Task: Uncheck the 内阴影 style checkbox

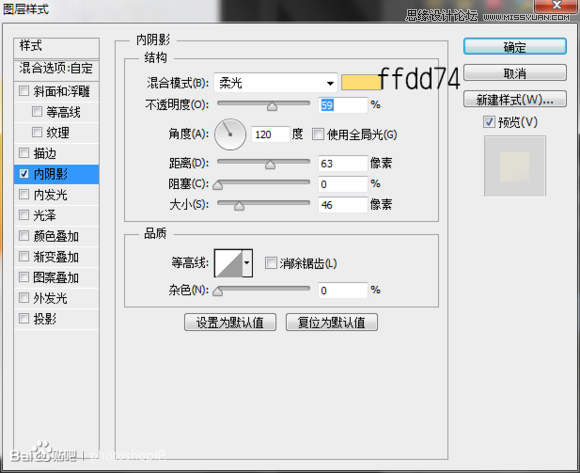Action: click(x=24, y=173)
